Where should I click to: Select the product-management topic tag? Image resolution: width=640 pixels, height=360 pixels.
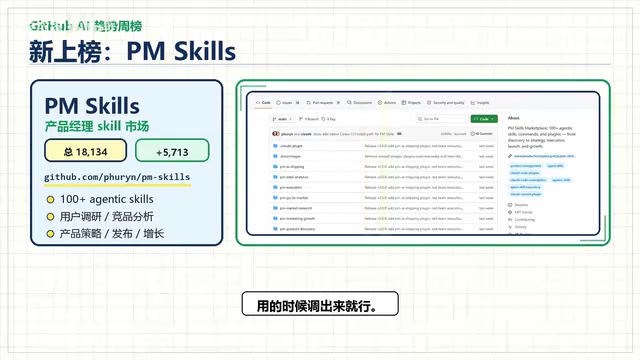tap(526, 166)
